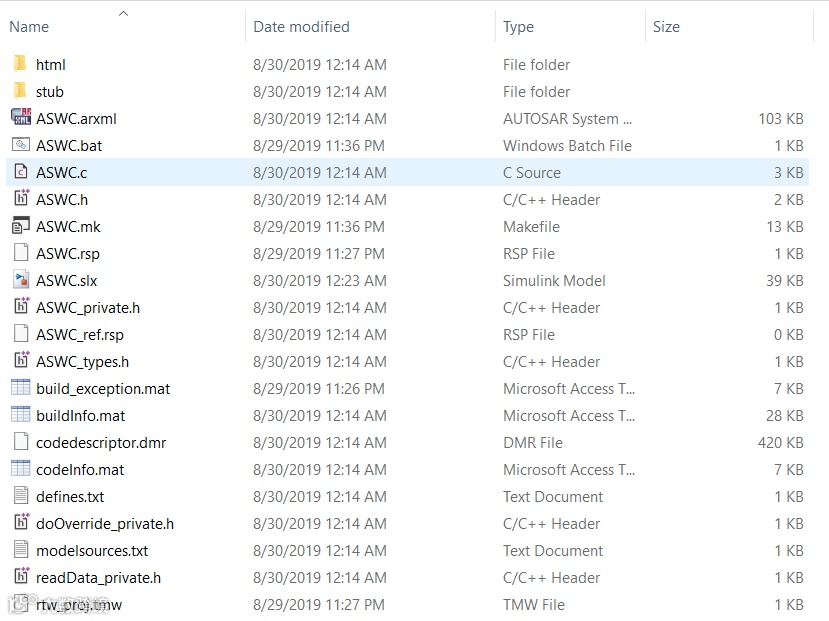Click the ASWC.h header file icon
829x621 pixels.
coord(20,199)
